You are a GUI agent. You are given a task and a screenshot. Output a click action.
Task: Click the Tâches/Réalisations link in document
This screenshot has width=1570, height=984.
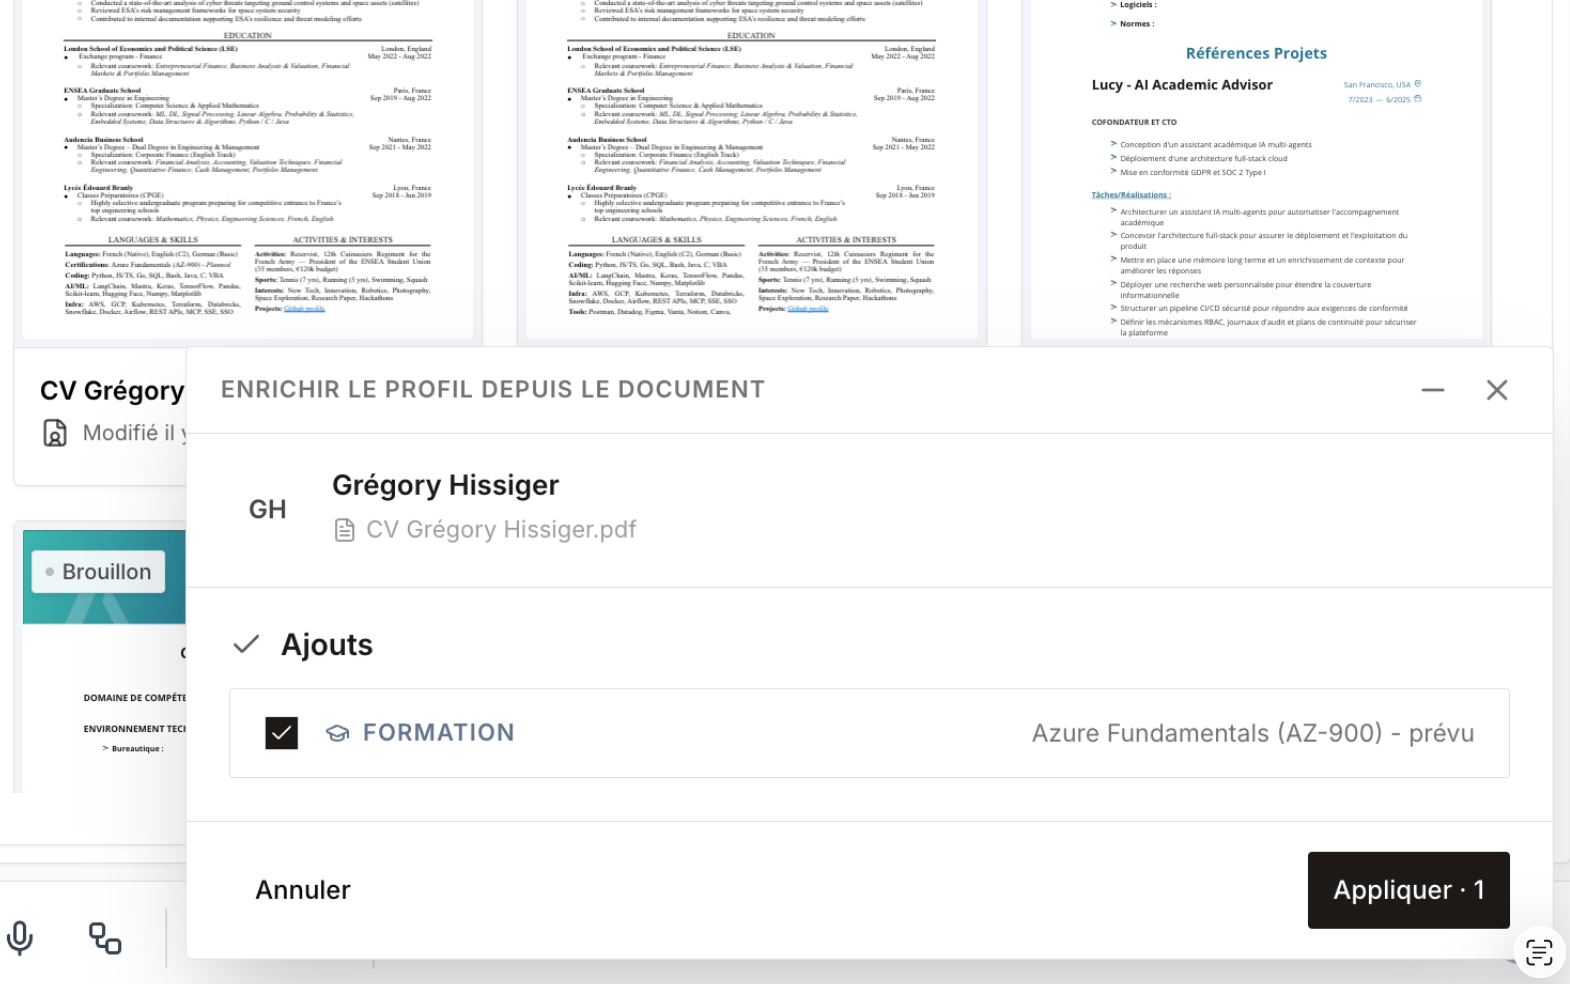(1131, 195)
